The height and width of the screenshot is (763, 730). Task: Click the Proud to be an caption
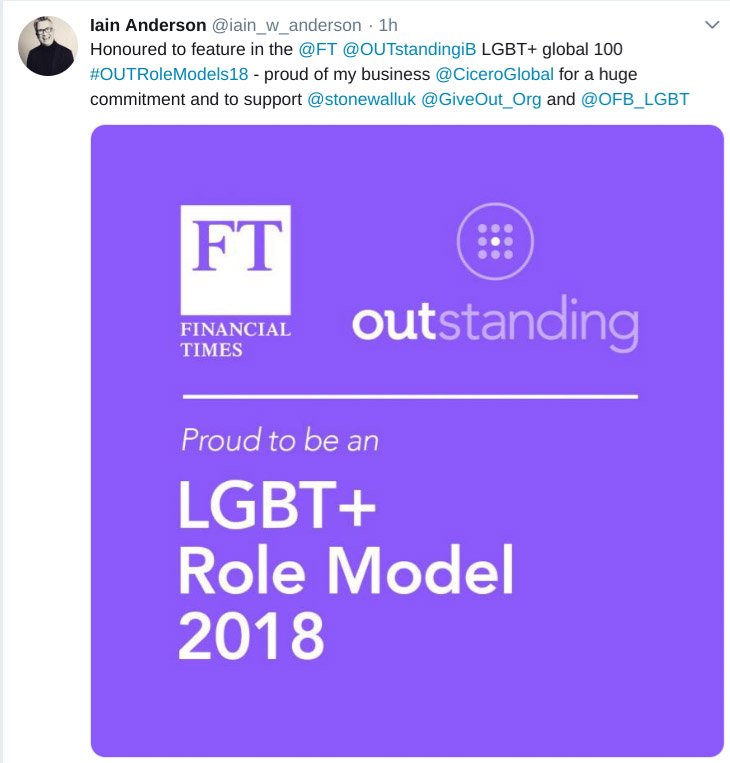point(279,439)
